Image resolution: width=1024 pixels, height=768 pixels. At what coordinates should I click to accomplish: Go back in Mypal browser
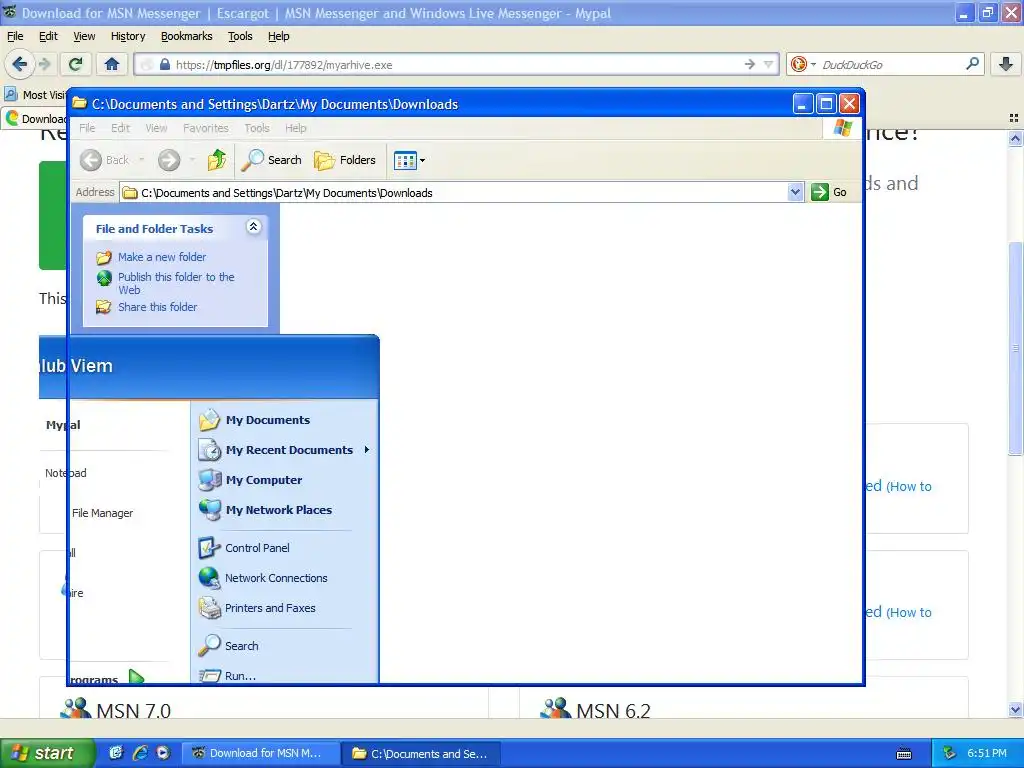[19, 64]
